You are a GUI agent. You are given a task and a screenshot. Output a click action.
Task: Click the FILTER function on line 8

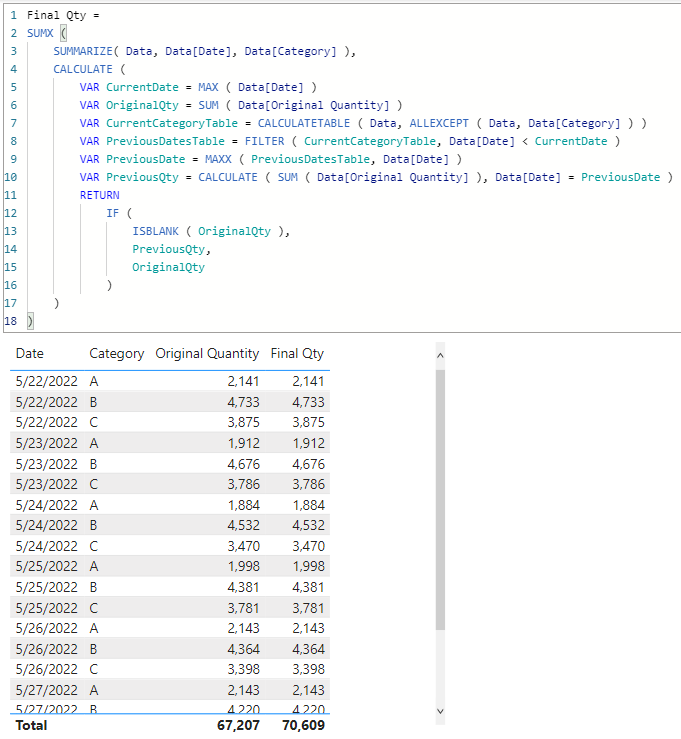pos(264,141)
